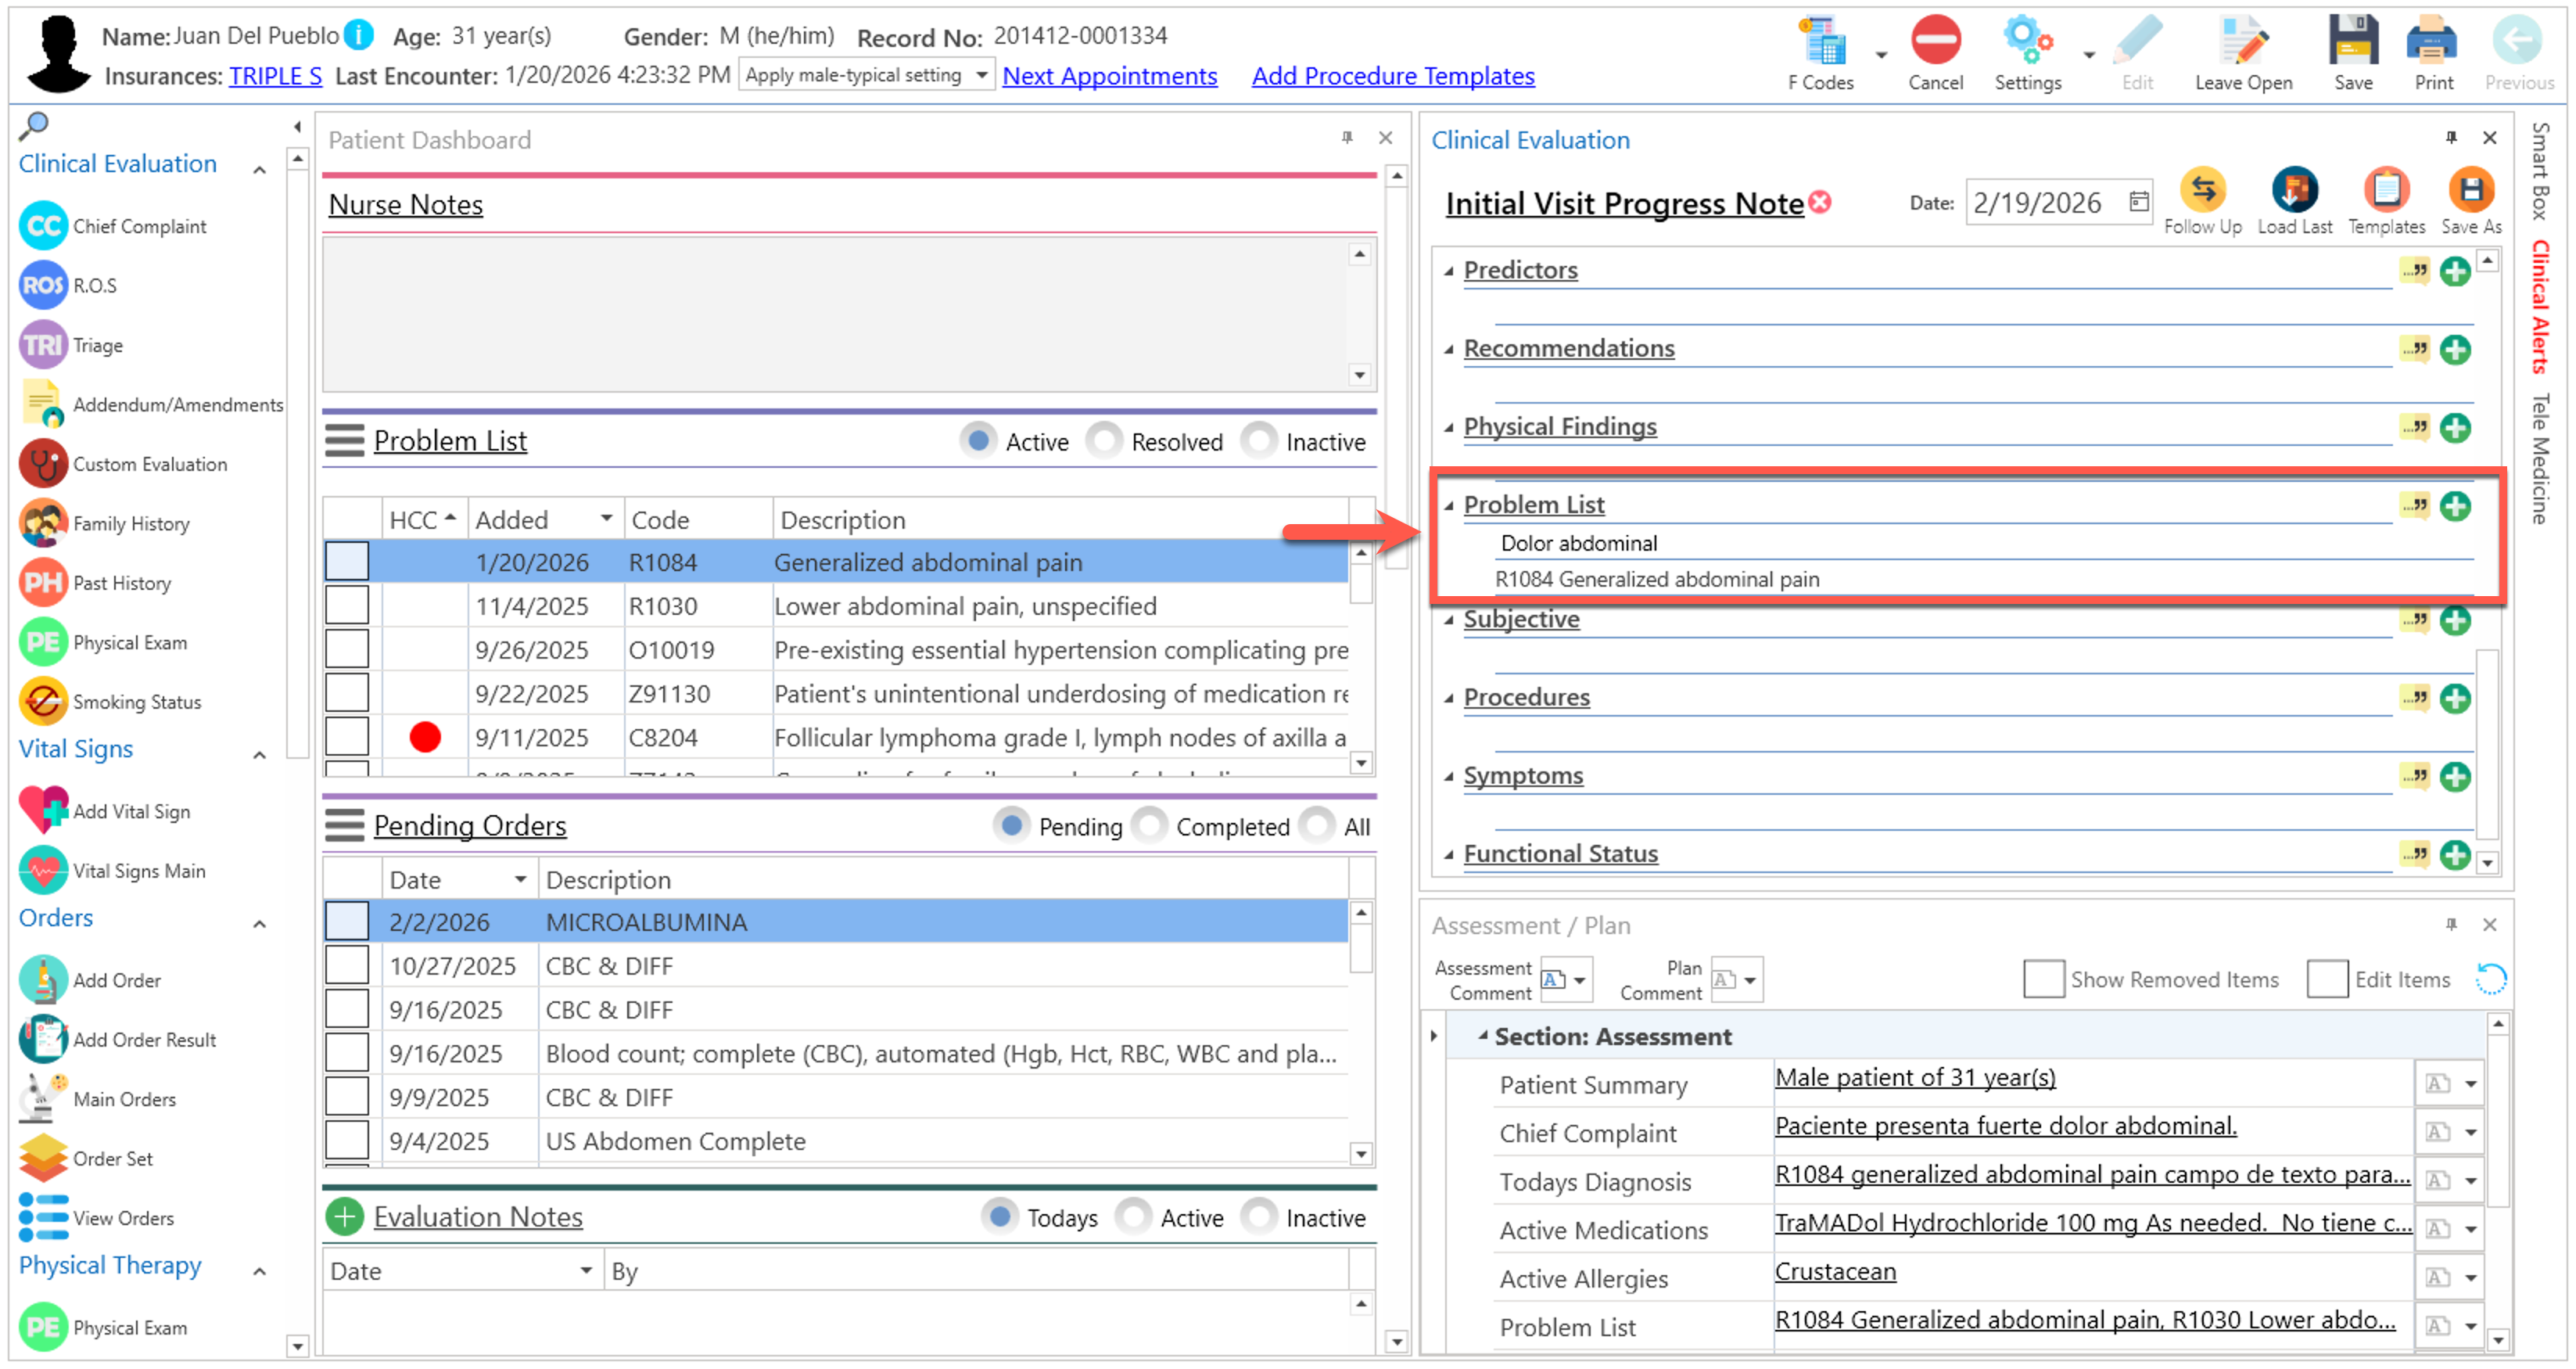Screen dimensions: 2576x1369
Task: Collapse the Vital Signs sidebar group
Action: (x=259, y=755)
